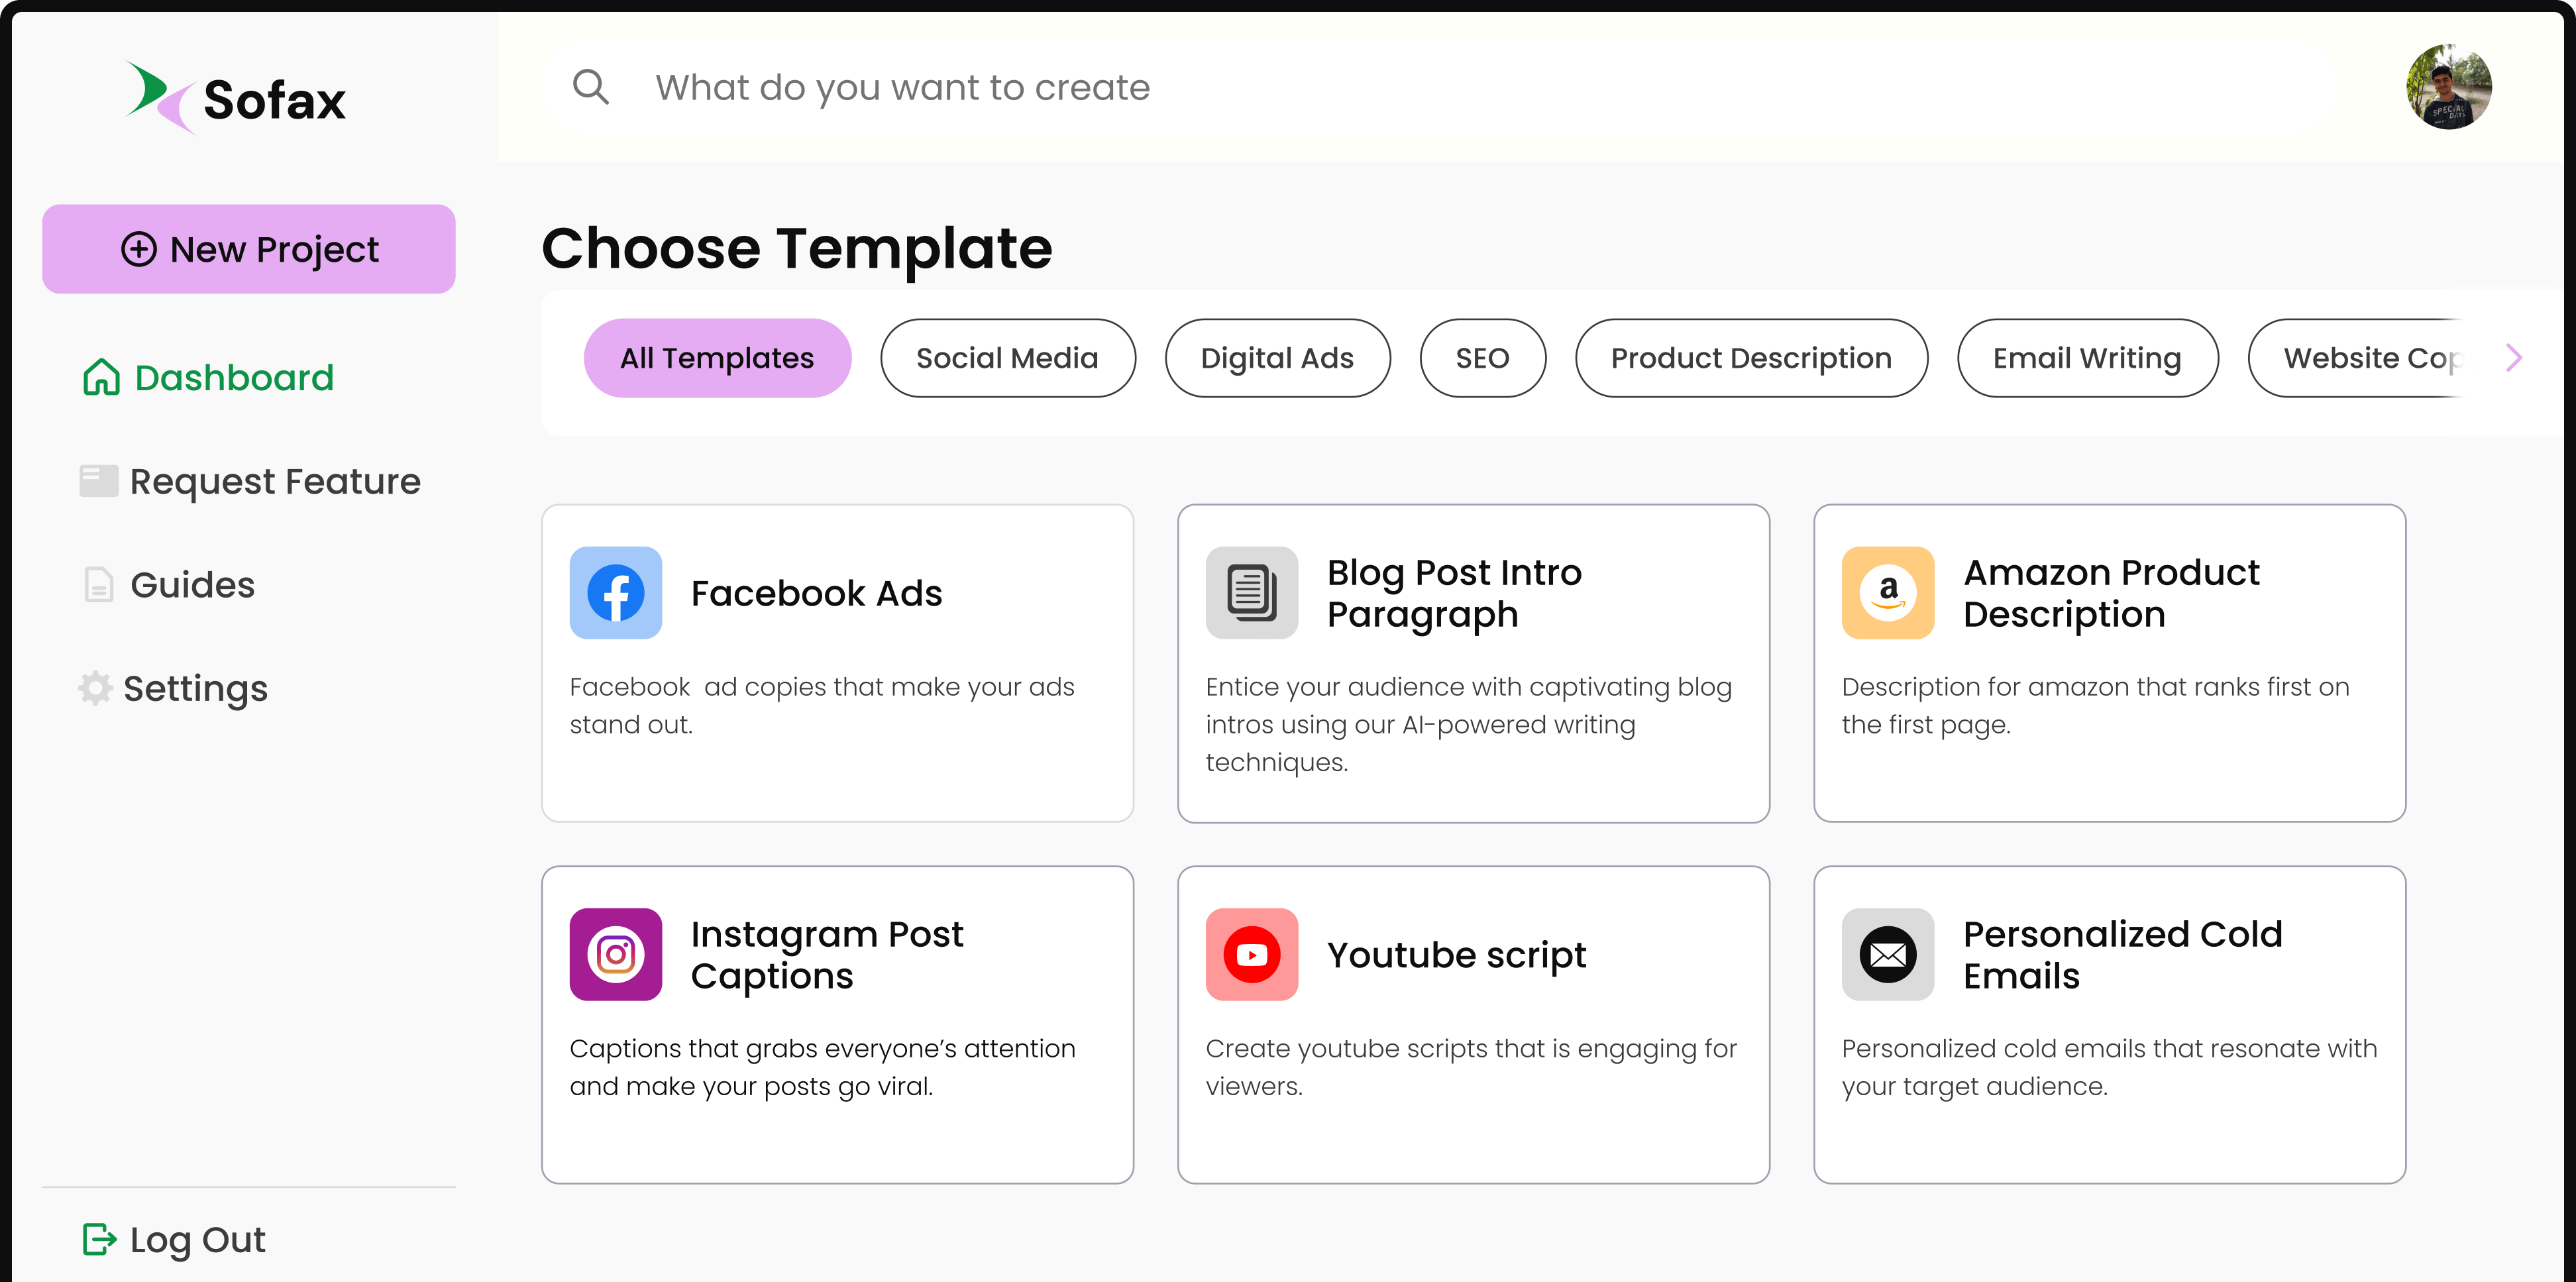Click the Settings gear icon
Screen dimensions: 2576x1282
(96, 688)
